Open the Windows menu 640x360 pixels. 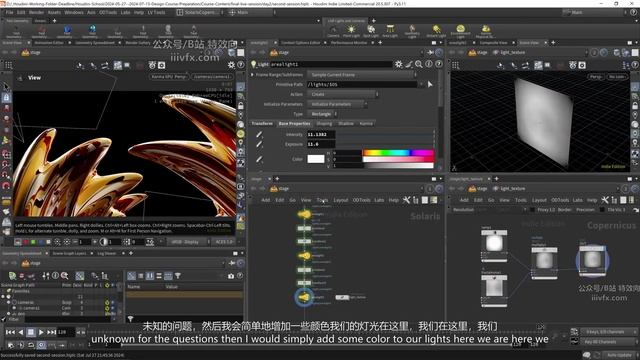point(74,13)
